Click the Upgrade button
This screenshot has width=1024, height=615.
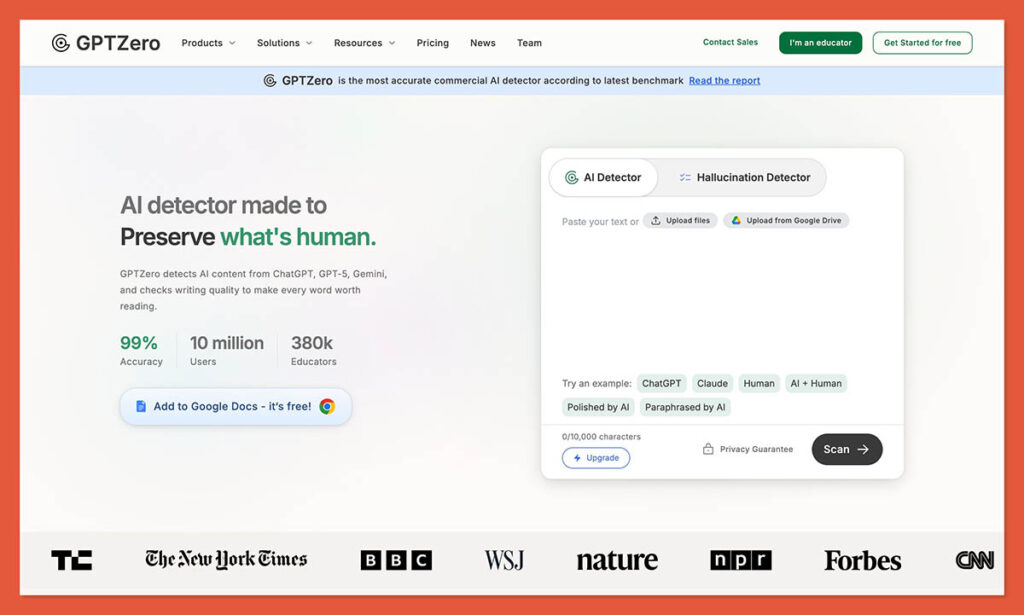point(596,458)
